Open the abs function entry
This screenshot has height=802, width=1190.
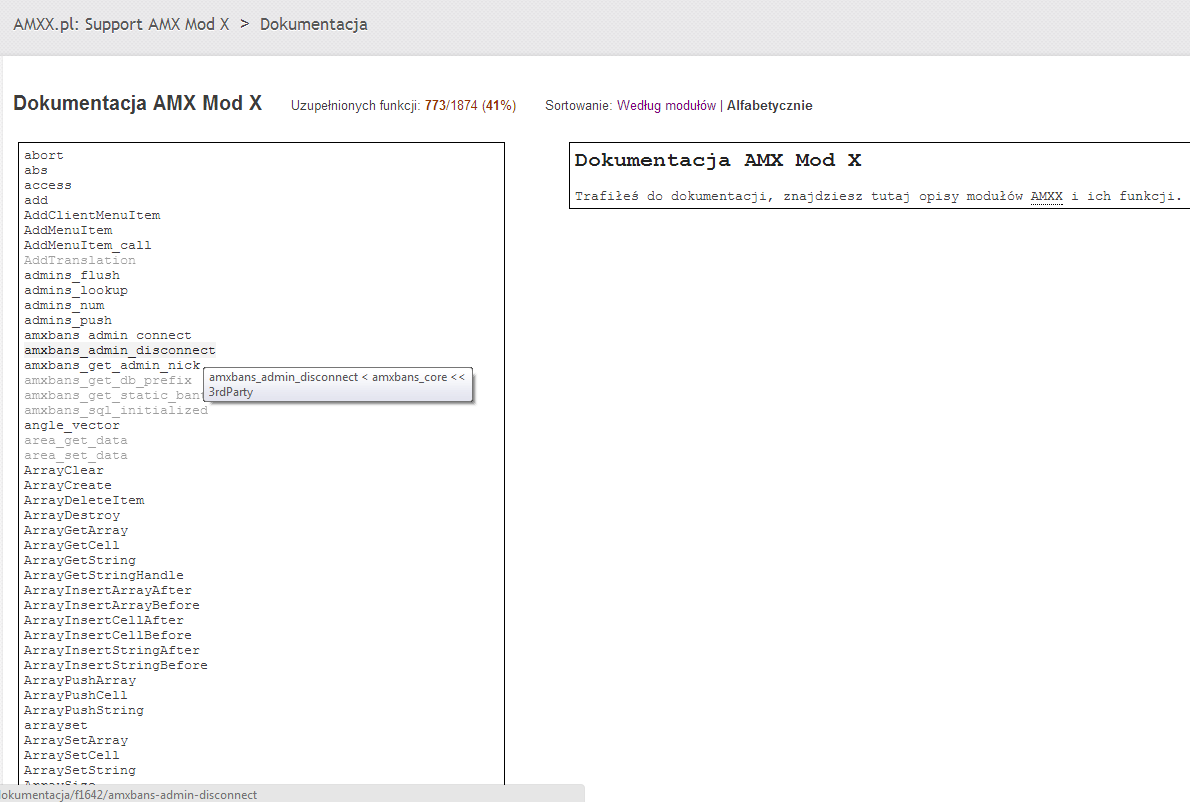[36, 171]
